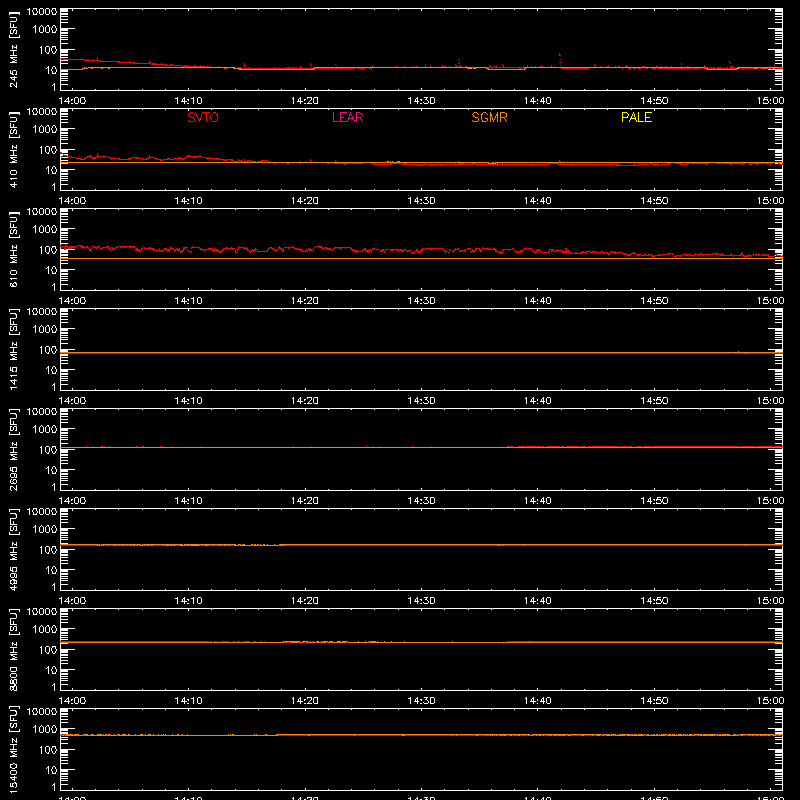Image resolution: width=800 pixels, height=800 pixels.
Task: Click the SGMR station legend label
Action: point(489,117)
